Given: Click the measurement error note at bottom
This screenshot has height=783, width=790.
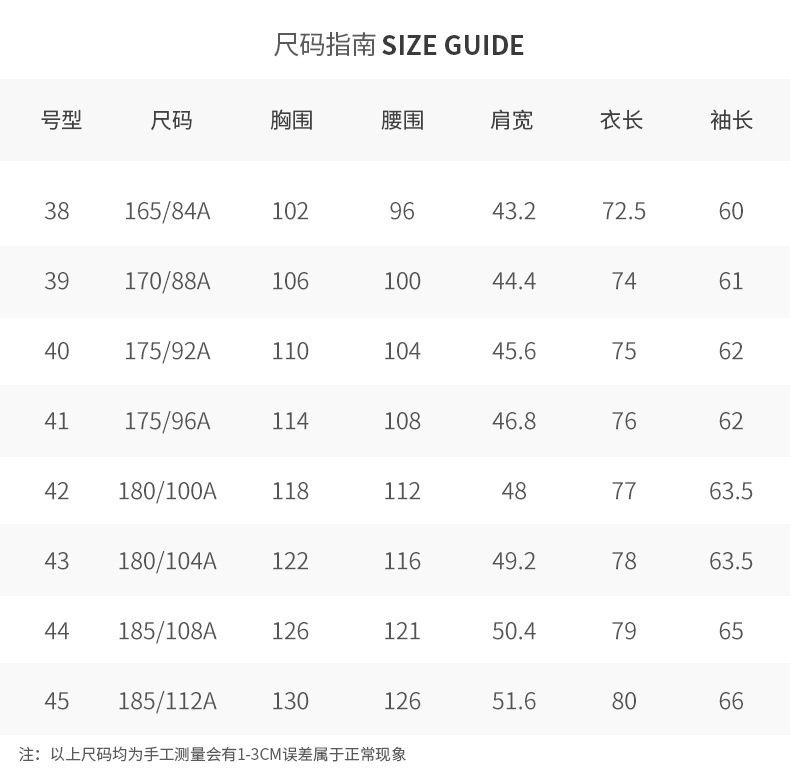Looking at the screenshot, I should tap(213, 755).
